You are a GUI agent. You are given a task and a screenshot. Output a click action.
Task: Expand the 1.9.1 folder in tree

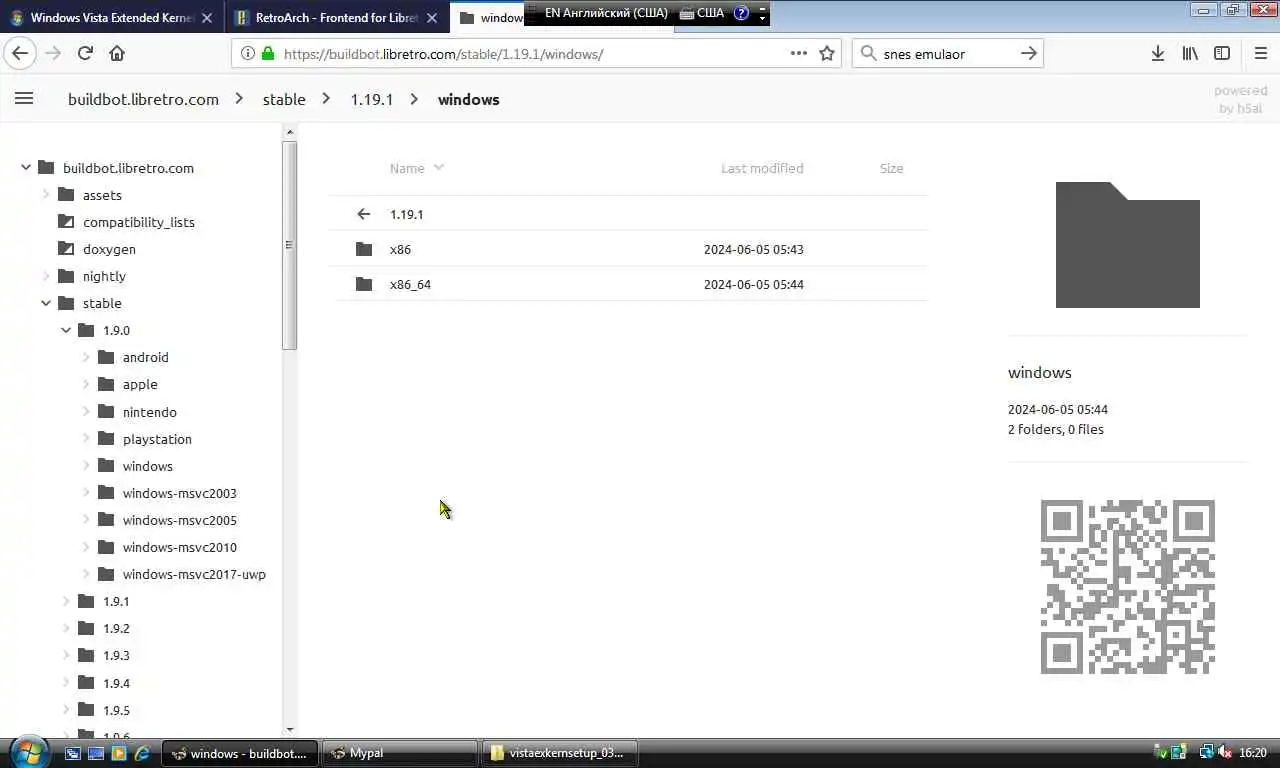click(x=66, y=601)
